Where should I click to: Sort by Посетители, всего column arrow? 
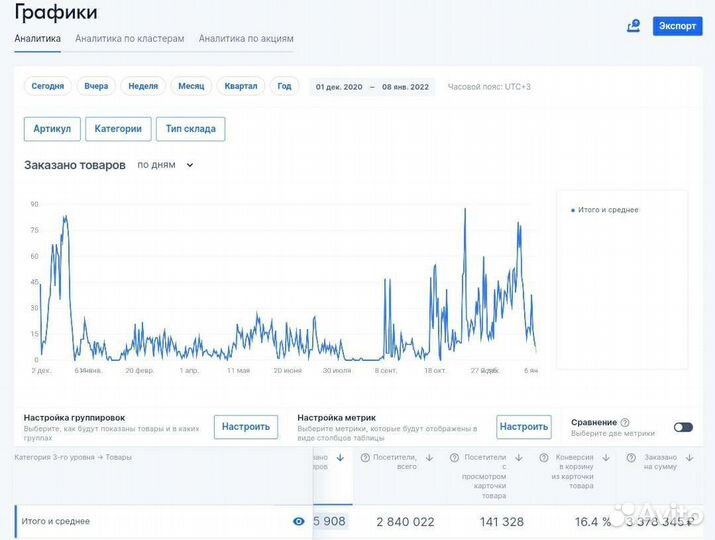[x=429, y=457]
